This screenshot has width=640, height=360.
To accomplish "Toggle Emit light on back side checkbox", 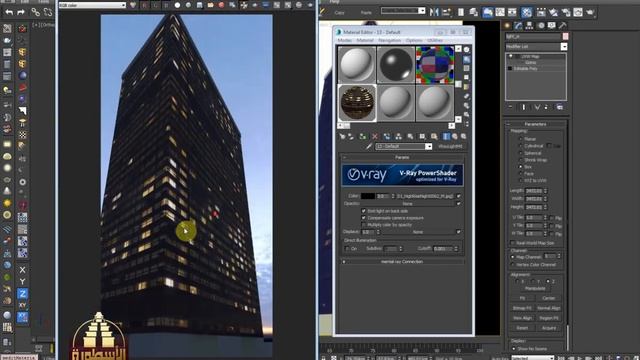I will point(363,211).
